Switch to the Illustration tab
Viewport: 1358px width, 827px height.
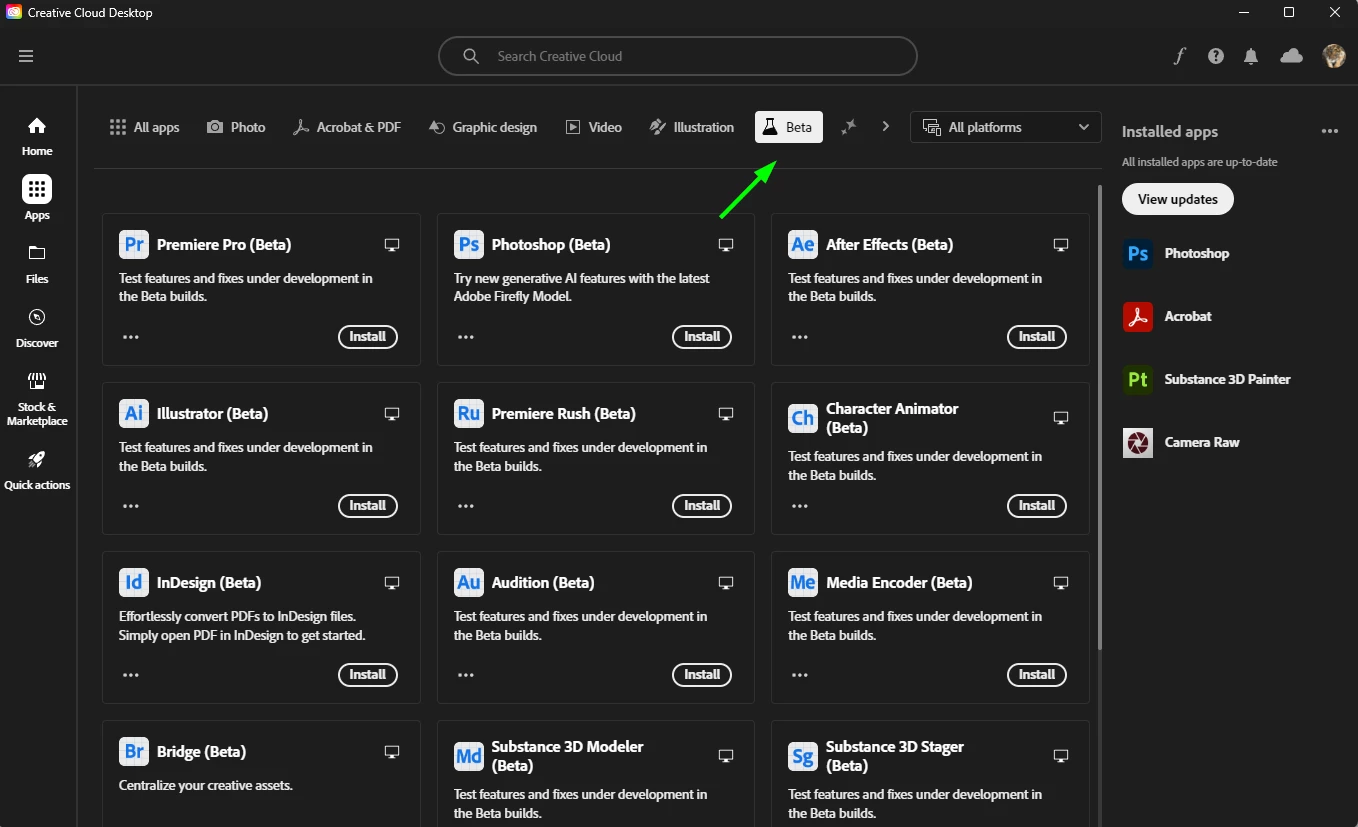(692, 127)
